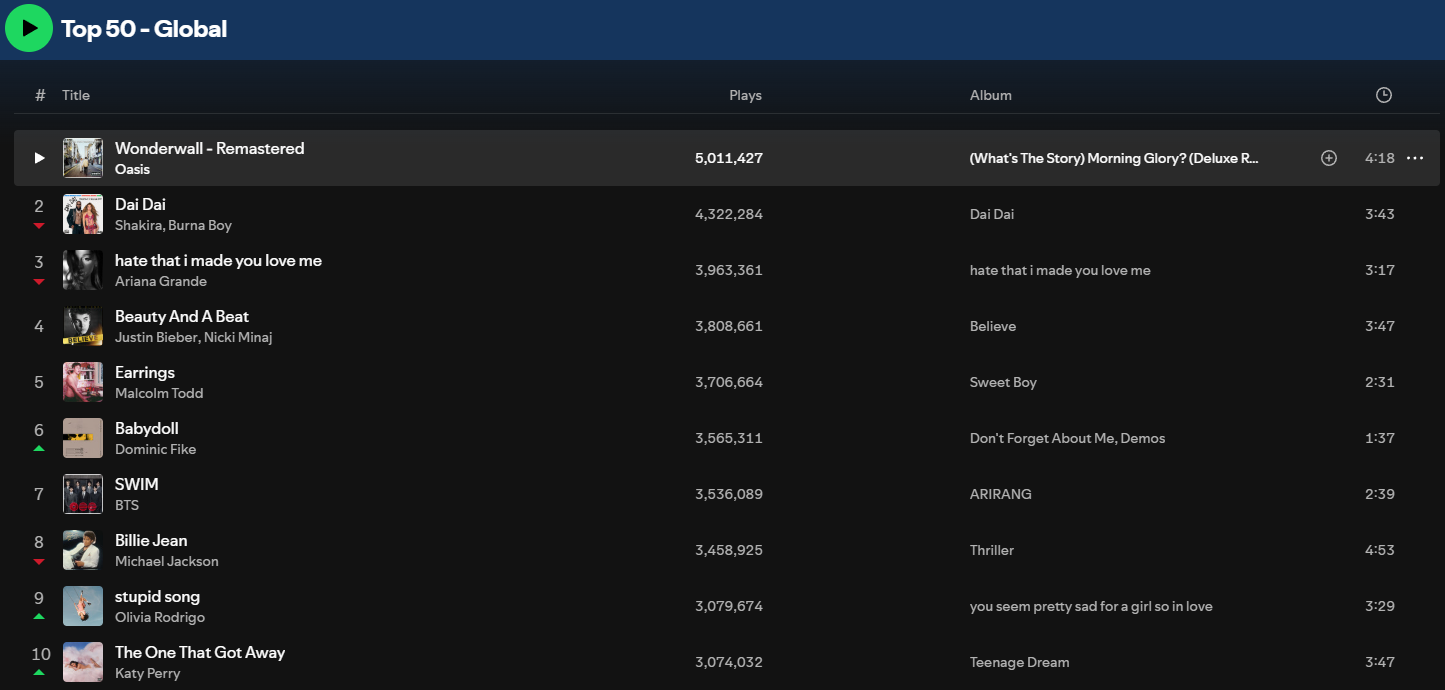This screenshot has height=690, width=1445.
Task: Select The One That Got Away title
Action: coord(200,652)
